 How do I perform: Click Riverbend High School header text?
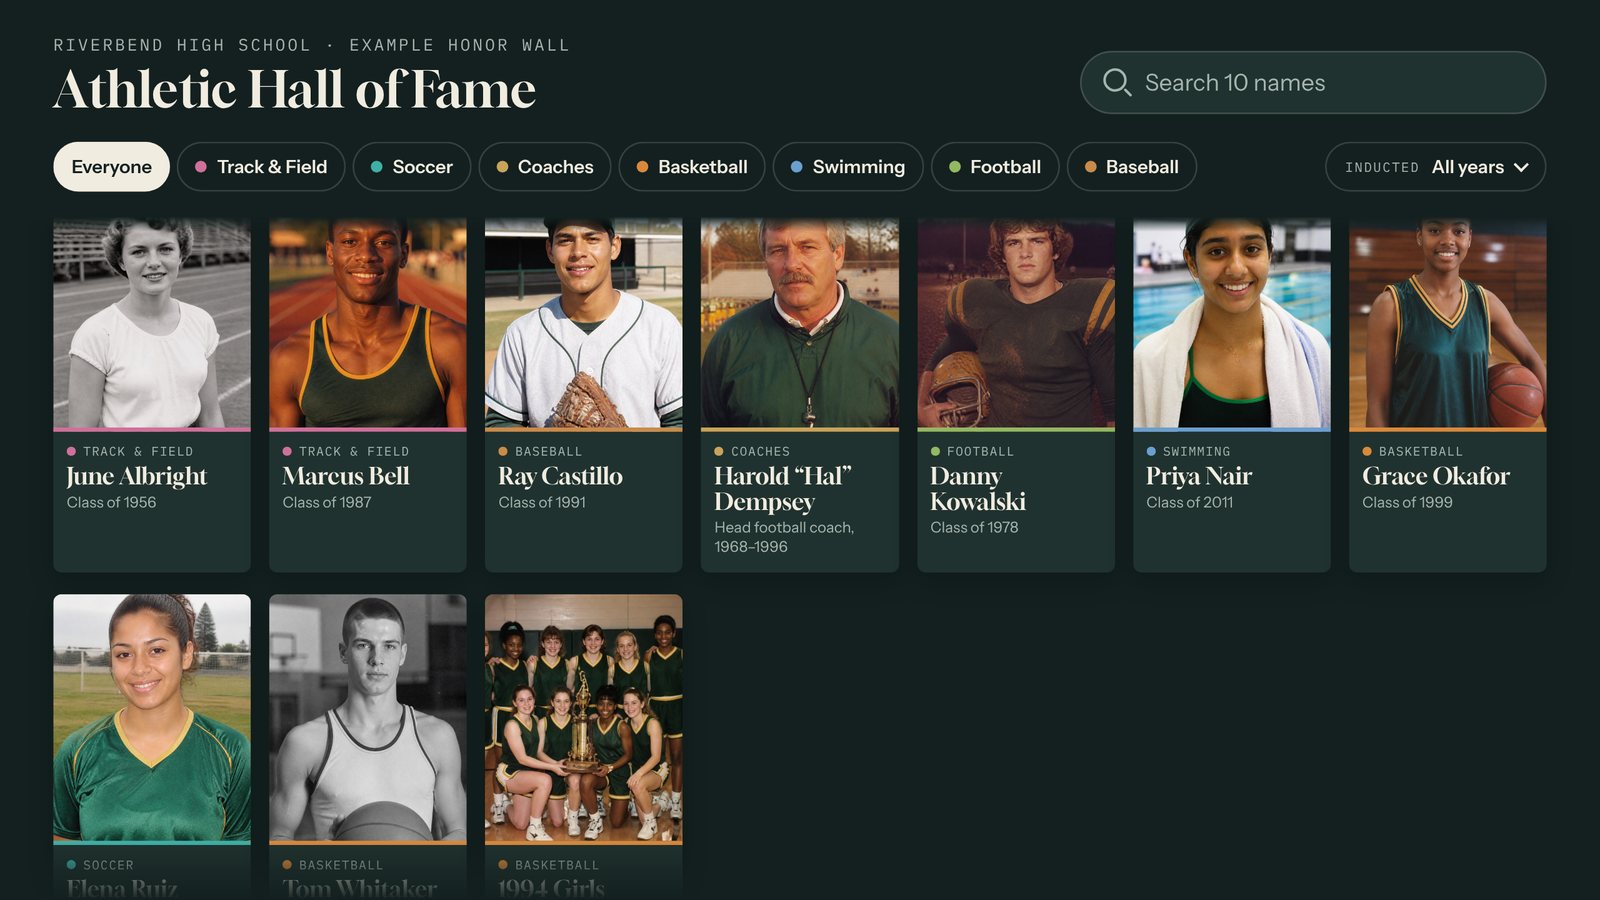point(182,45)
